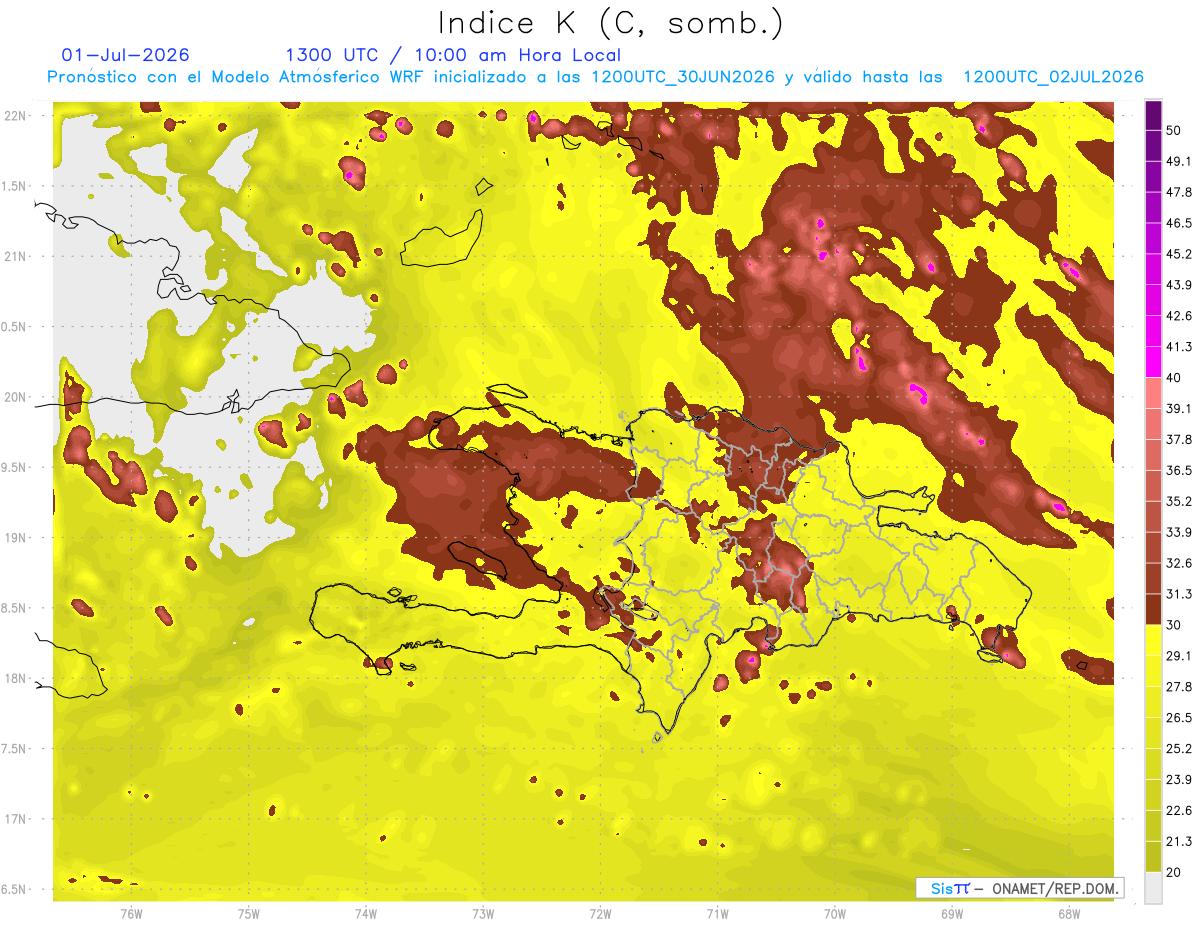
Task: Click legend value "40"
Action: (x=1175, y=377)
